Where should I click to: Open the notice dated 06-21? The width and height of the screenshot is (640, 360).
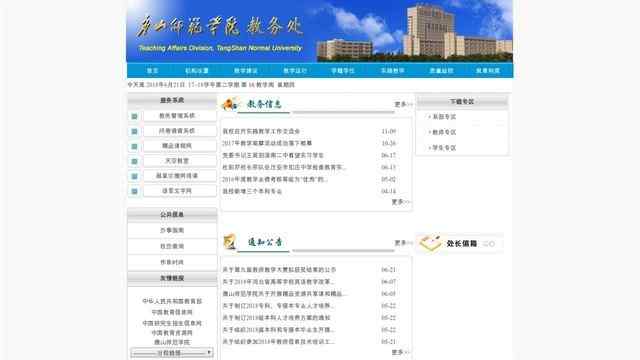(x=279, y=270)
